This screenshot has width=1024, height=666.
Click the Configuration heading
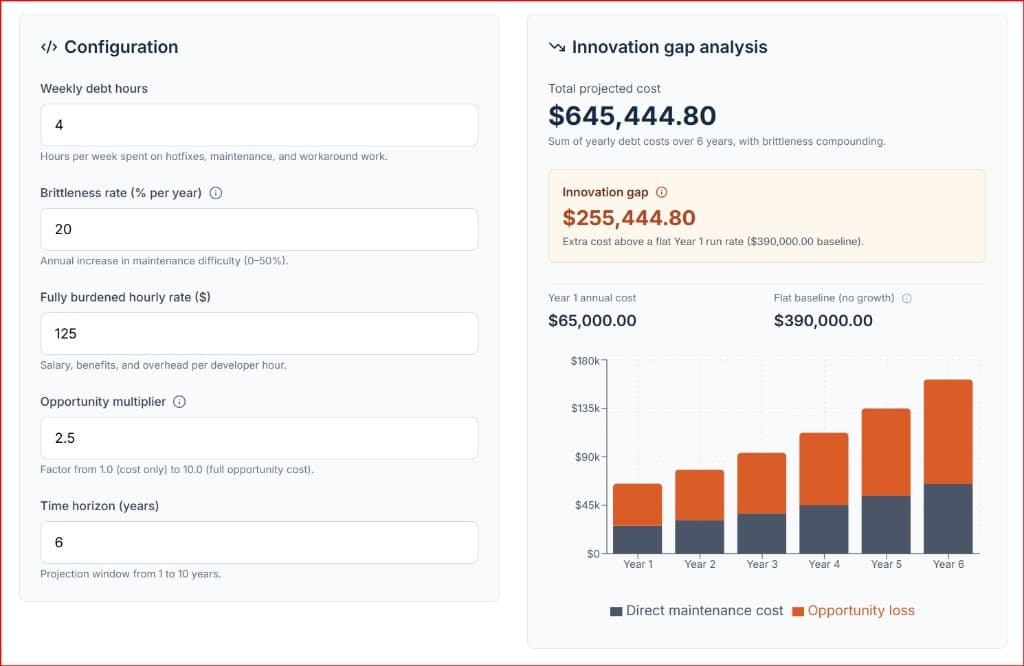(121, 47)
